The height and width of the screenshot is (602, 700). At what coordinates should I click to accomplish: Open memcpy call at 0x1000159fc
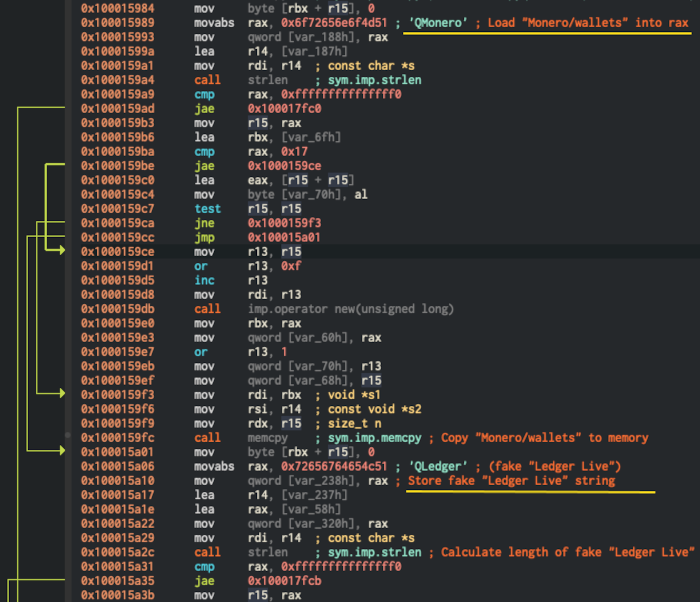[268, 438]
